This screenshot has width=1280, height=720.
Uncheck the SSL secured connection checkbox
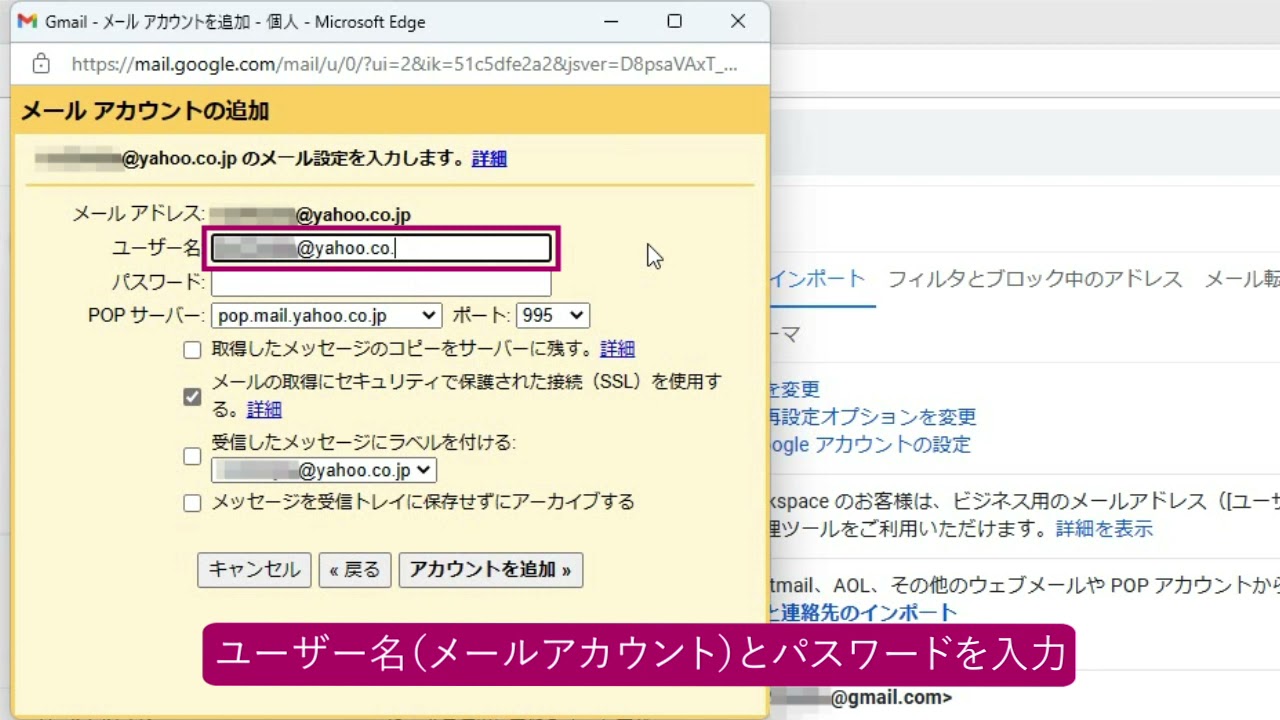(192, 397)
